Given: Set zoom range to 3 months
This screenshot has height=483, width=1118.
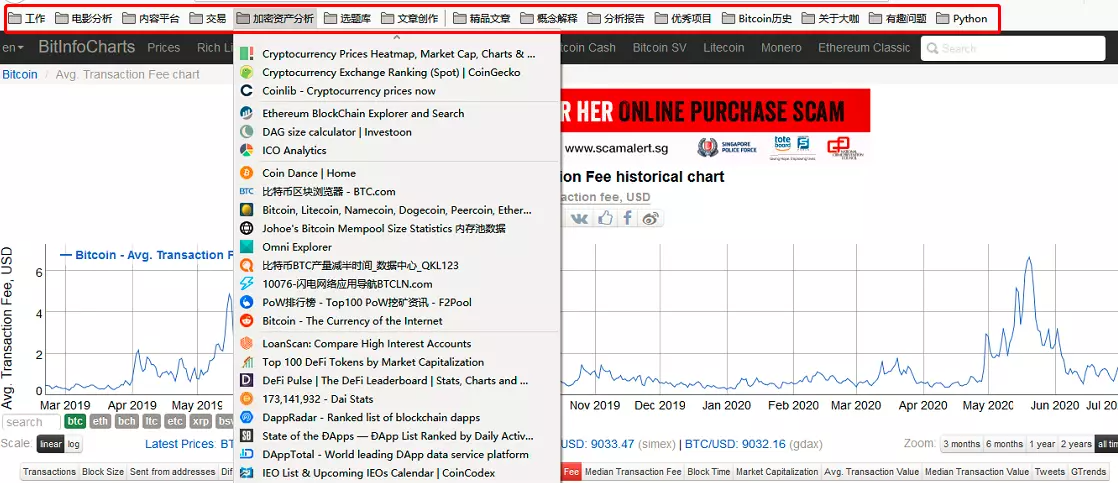Looking at the screenshot, I should tap(961, 444).
